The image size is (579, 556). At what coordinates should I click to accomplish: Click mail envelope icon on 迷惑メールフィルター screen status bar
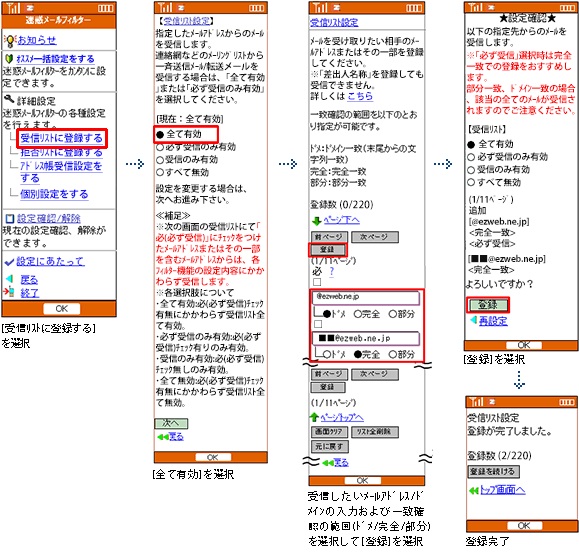pos(30,8)
